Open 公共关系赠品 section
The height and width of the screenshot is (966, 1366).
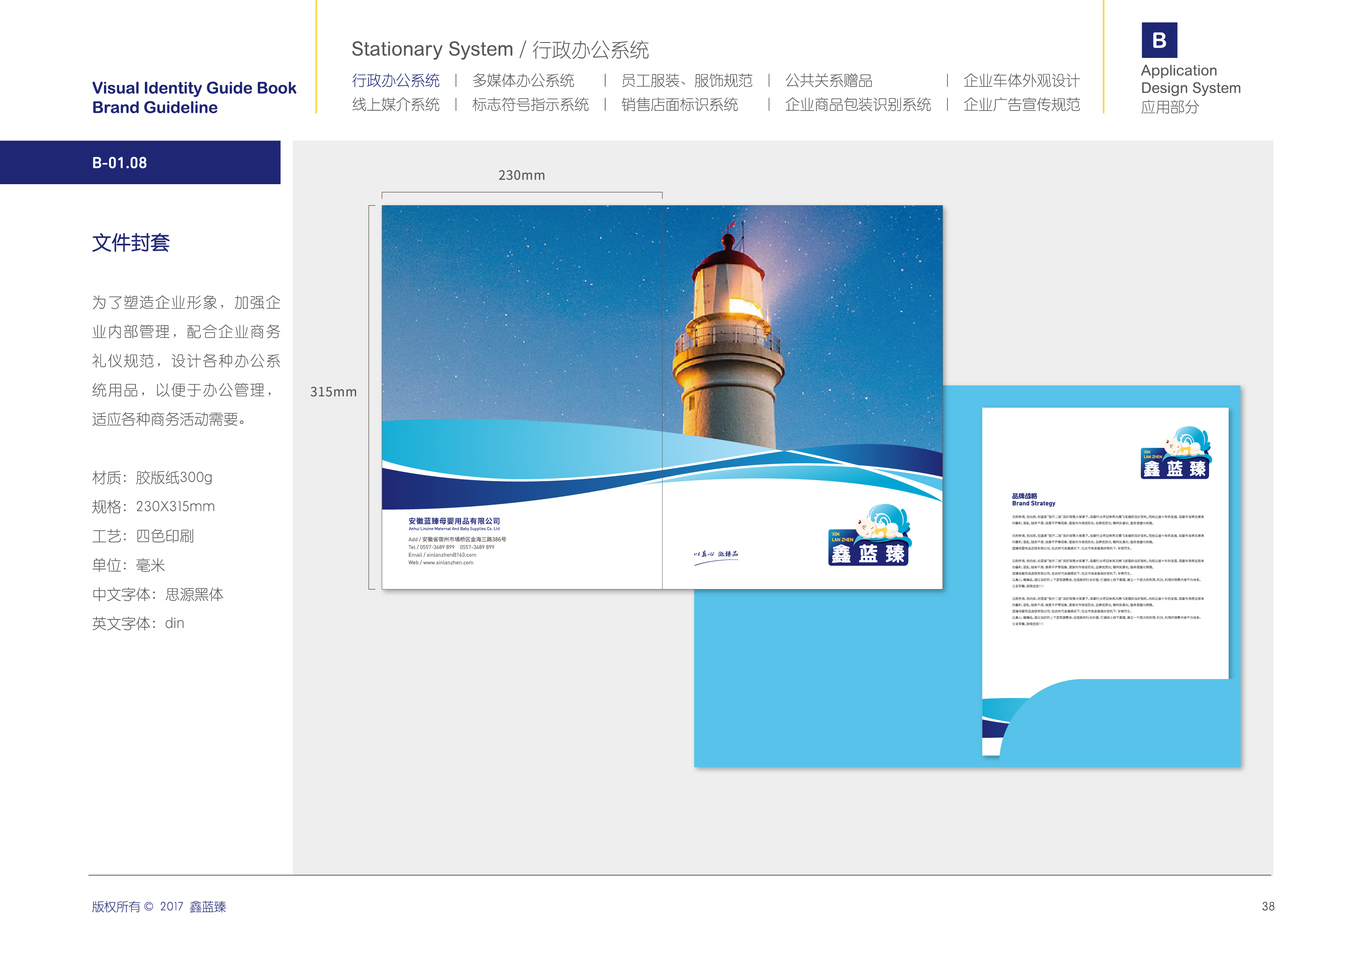[x=828, y=80]
